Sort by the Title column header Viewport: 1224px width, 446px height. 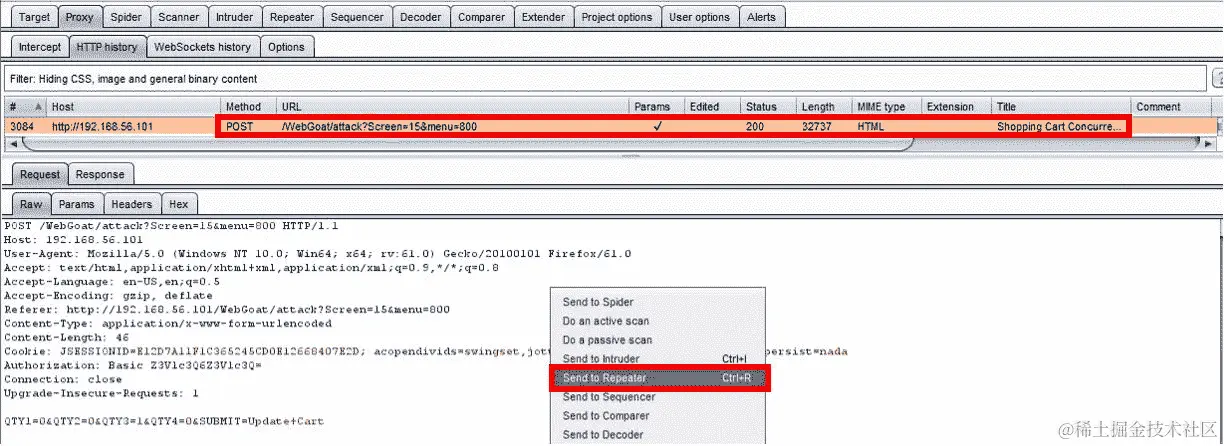pos(1062,107)
